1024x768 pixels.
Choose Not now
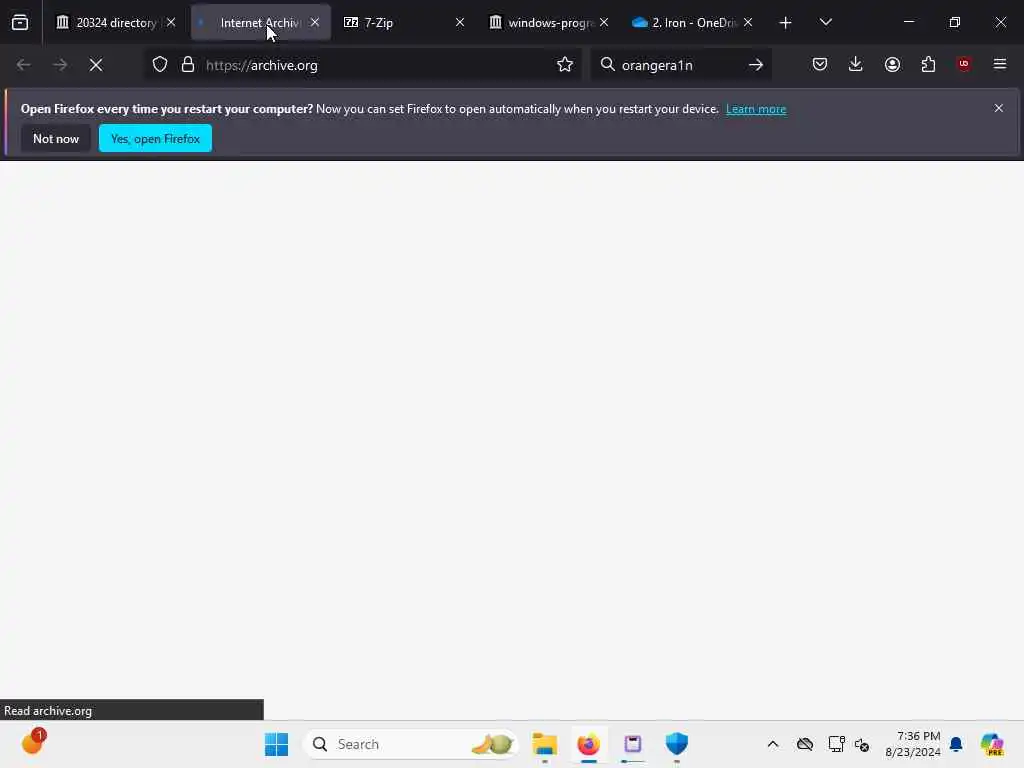pyautogui.click(x=56, y=138)
